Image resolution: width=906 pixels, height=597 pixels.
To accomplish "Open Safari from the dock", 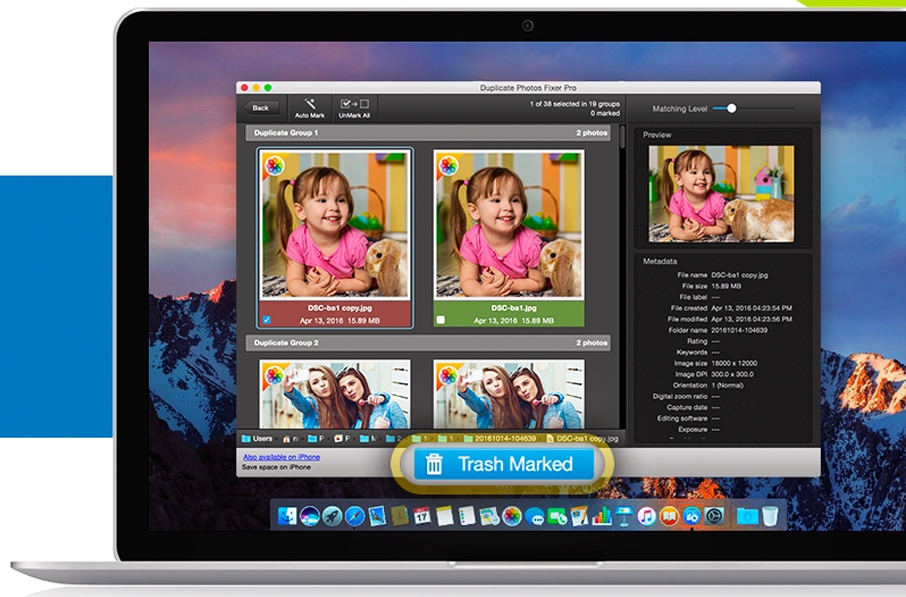I will click(354, 517).
